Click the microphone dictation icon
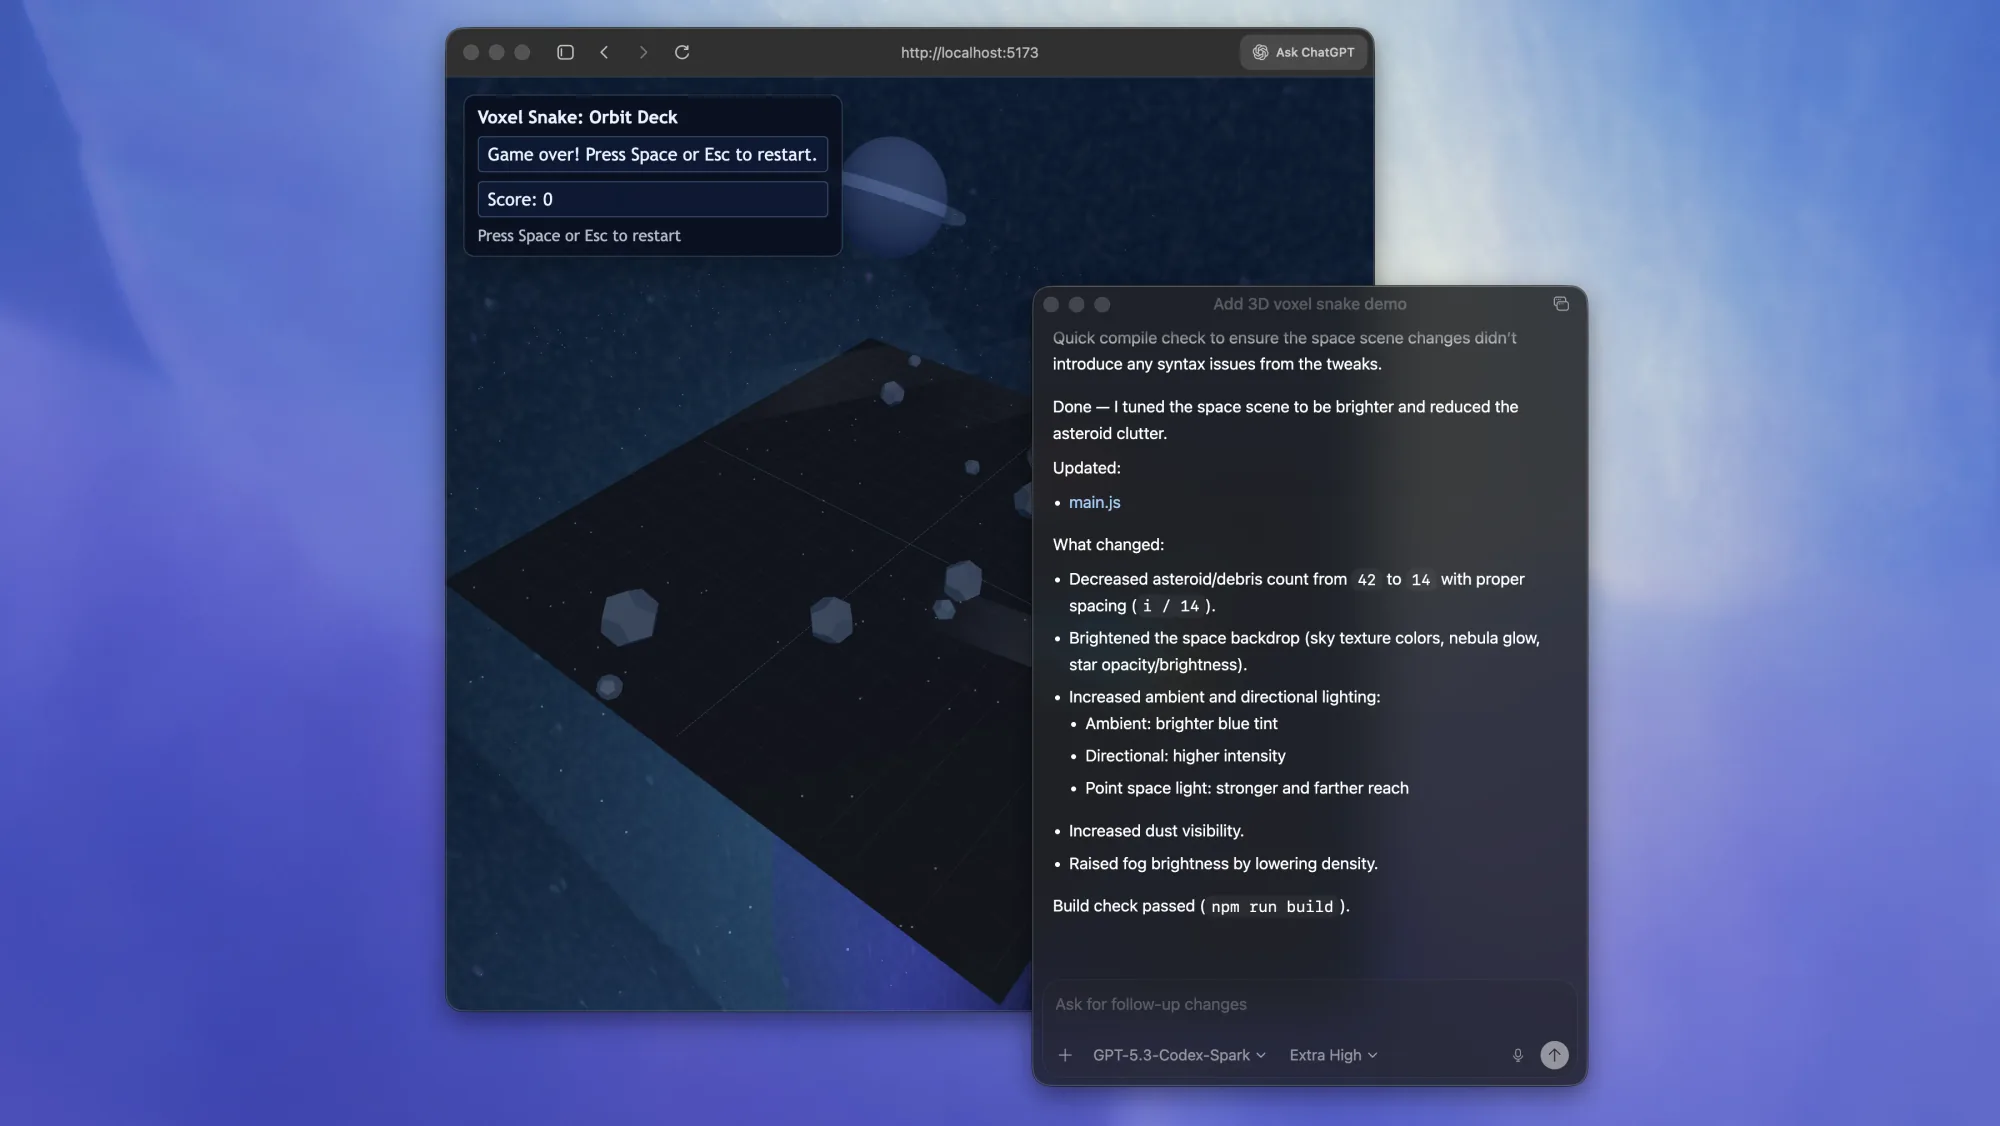Image resolution: width=2000 pixels, height=1126 pixels. tap(1517, 1055)
